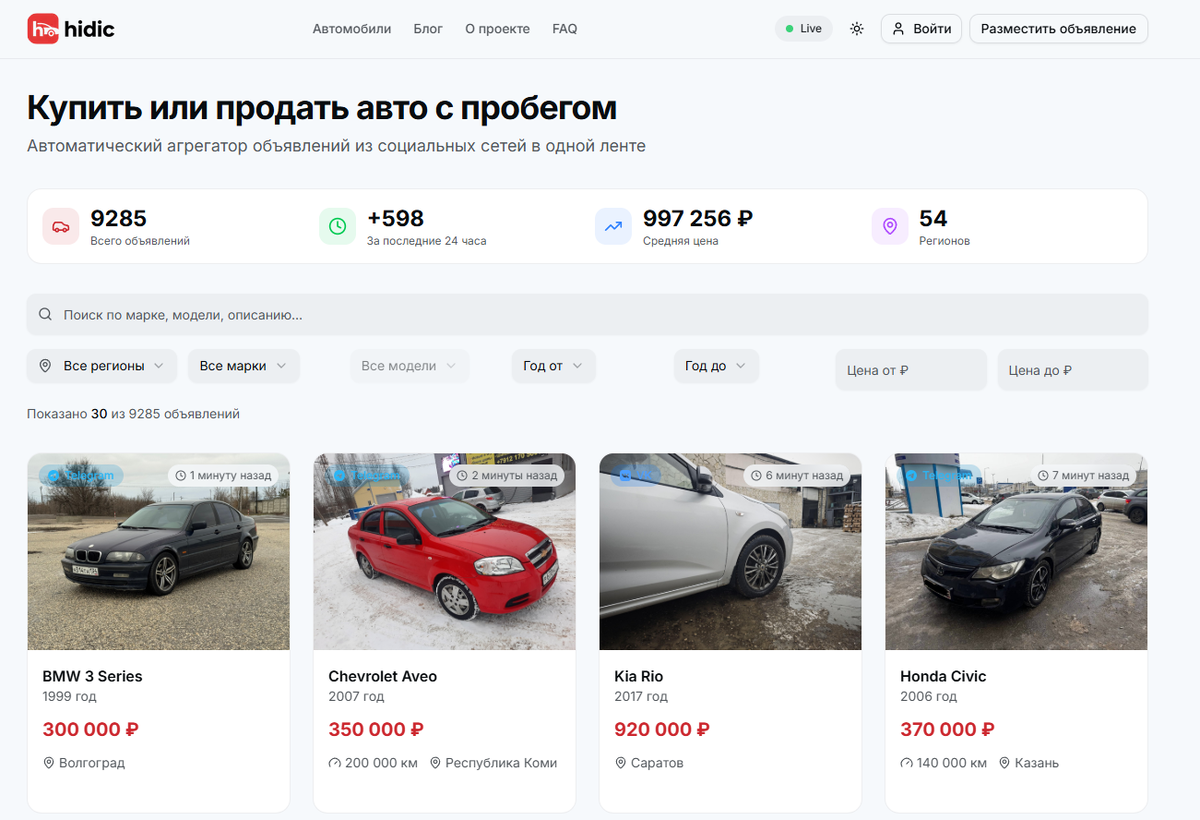Click the mileage gauge icon by 200 000 км
The image size is (1200, 820).
(334, 763)
